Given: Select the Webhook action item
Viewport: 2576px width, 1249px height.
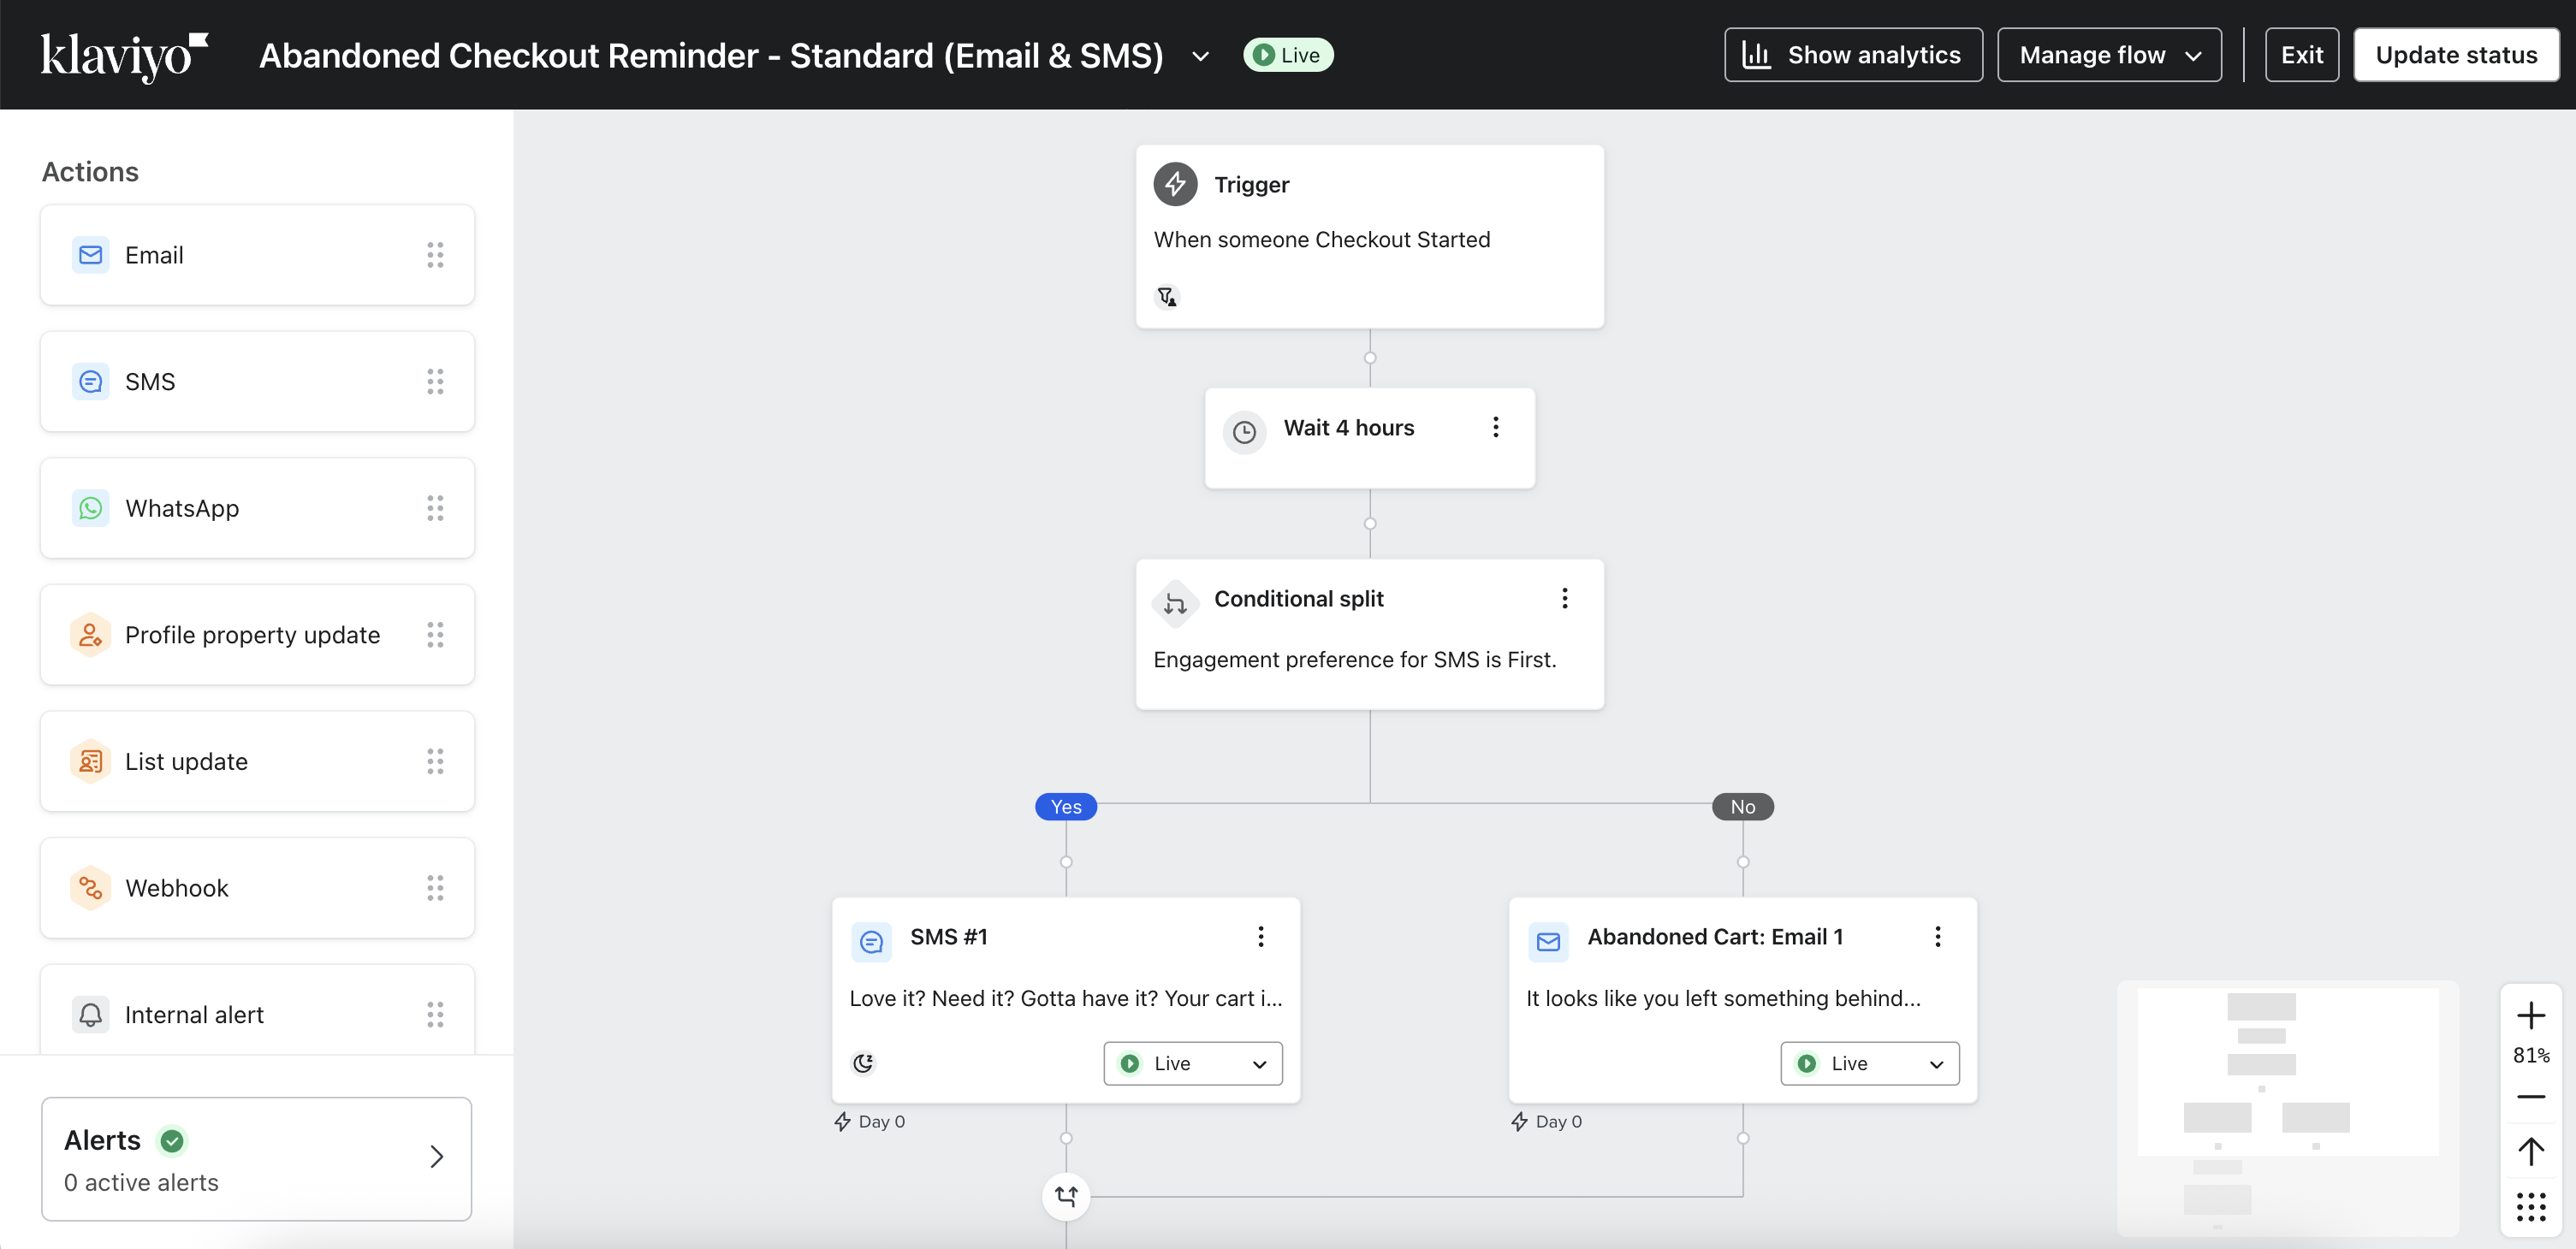Looking at the screenshot, I should [257, 887].
